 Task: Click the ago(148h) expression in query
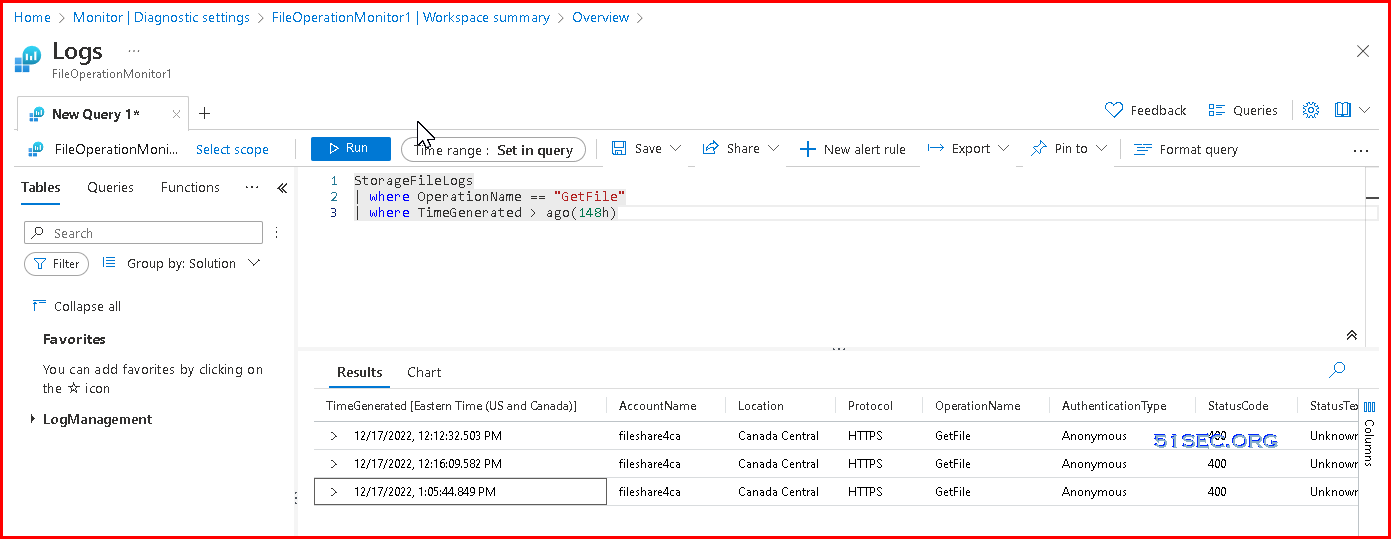[582, 213]
